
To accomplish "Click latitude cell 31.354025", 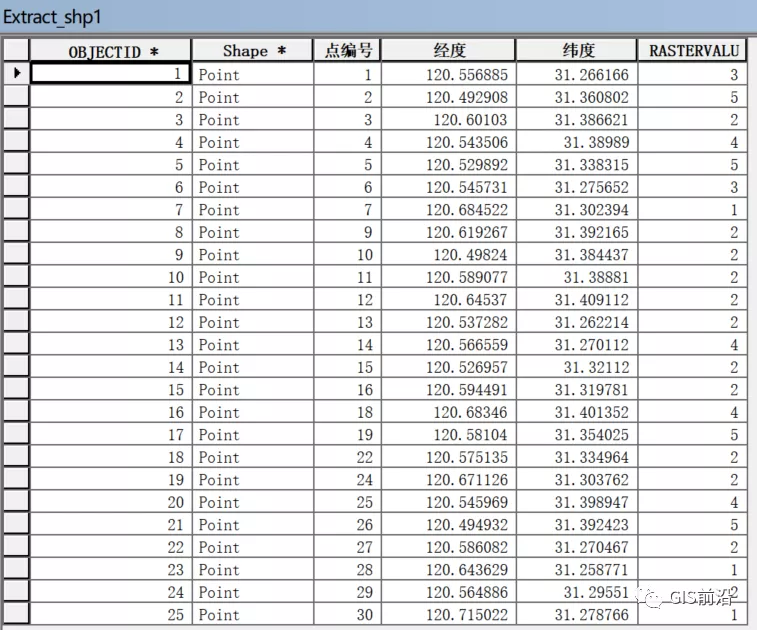I will 577,434.
